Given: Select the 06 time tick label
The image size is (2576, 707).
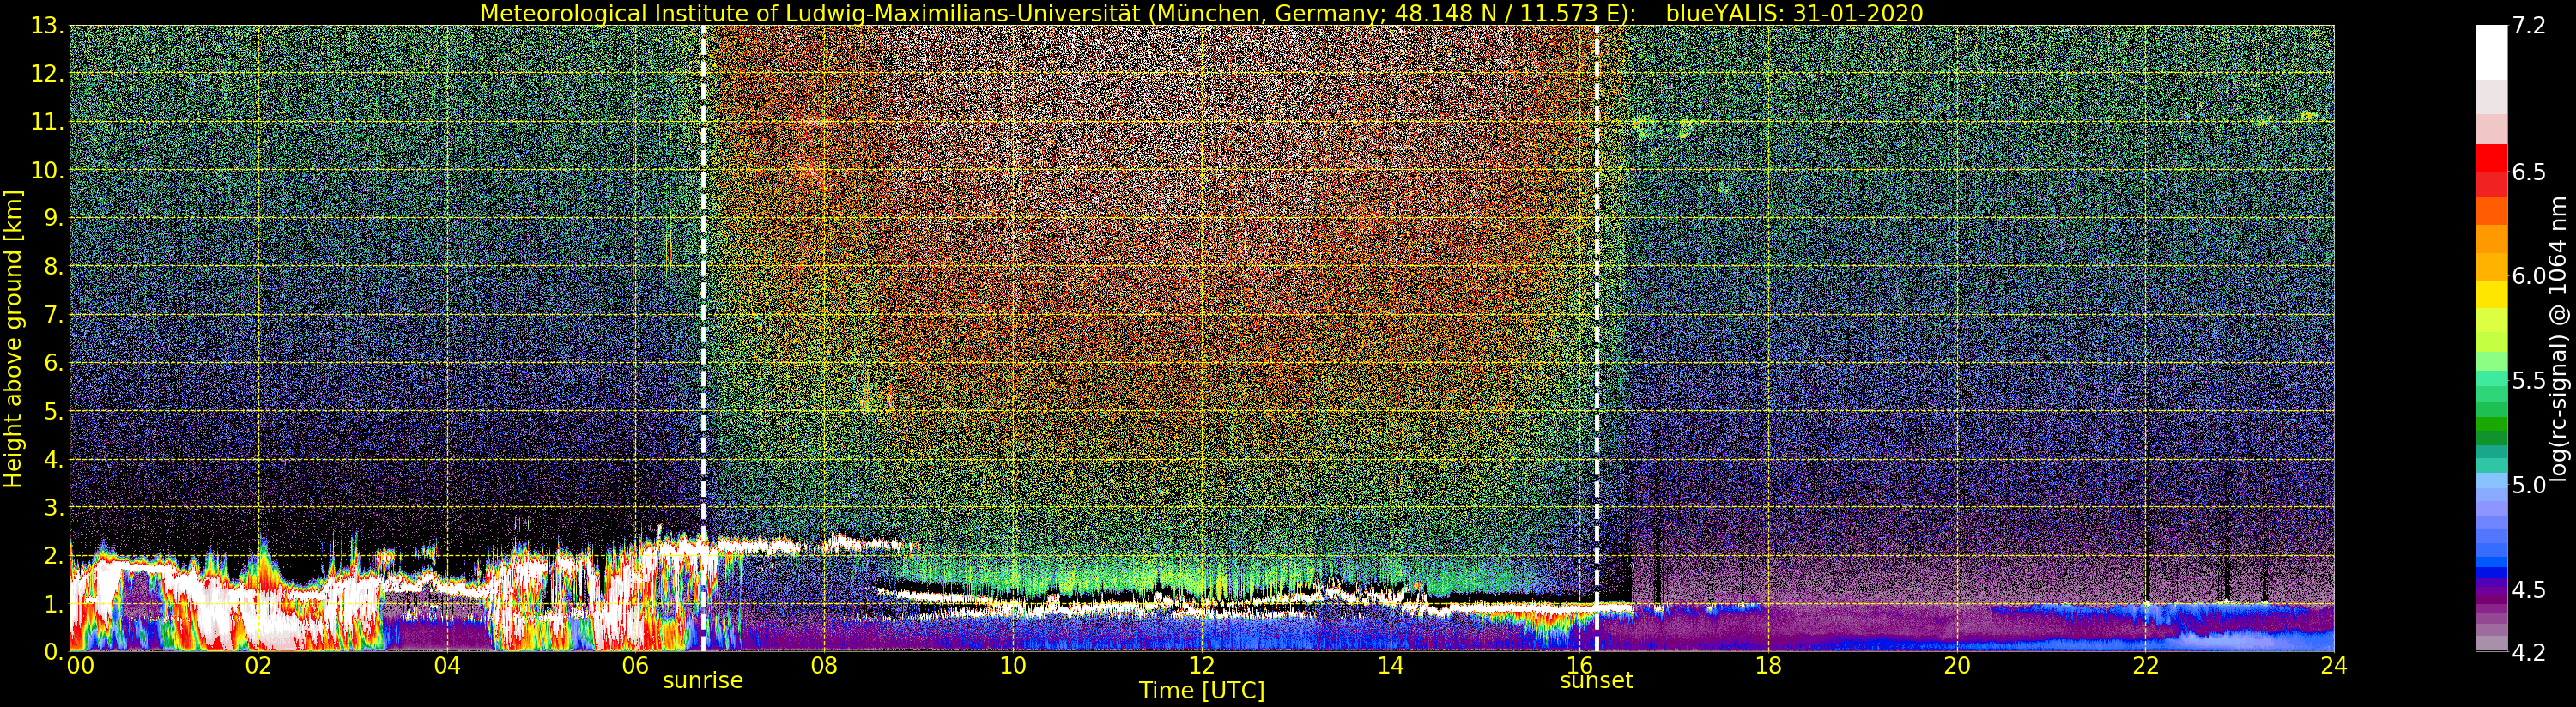Looking at the screenshot, I should click(635, 666).
